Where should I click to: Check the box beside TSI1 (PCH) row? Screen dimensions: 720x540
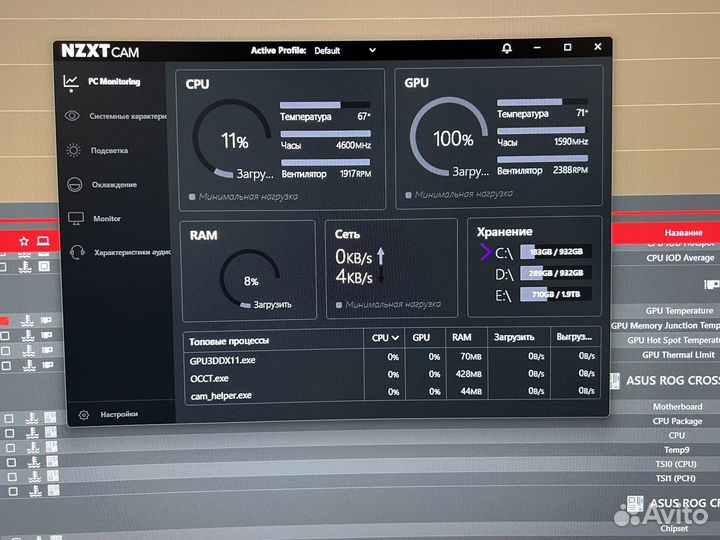pos(13,491)
